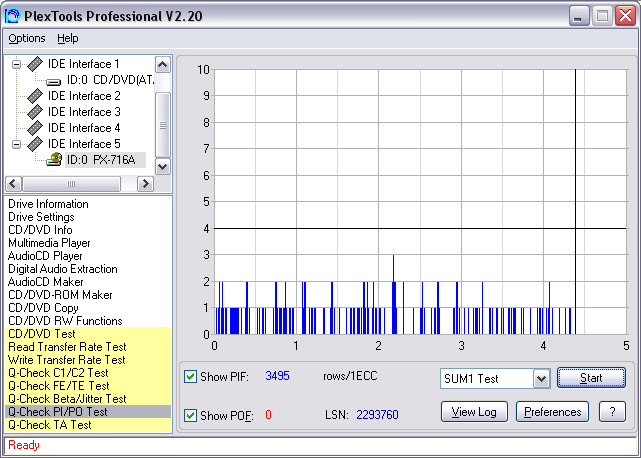Image resolution: width=641 pixels, height=458 pixels.
Task: Click IDE Interface 4 chip icon
Action: tap(35, 128)
